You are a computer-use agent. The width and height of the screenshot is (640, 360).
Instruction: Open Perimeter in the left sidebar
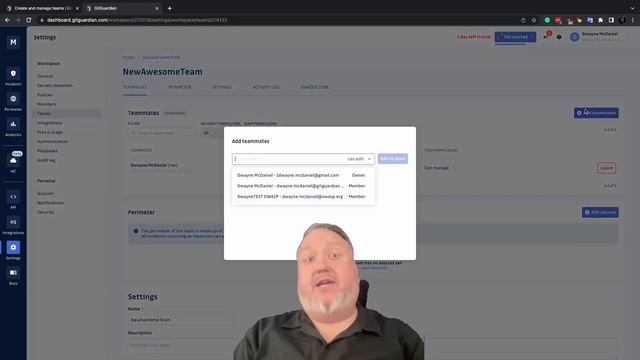13,102
